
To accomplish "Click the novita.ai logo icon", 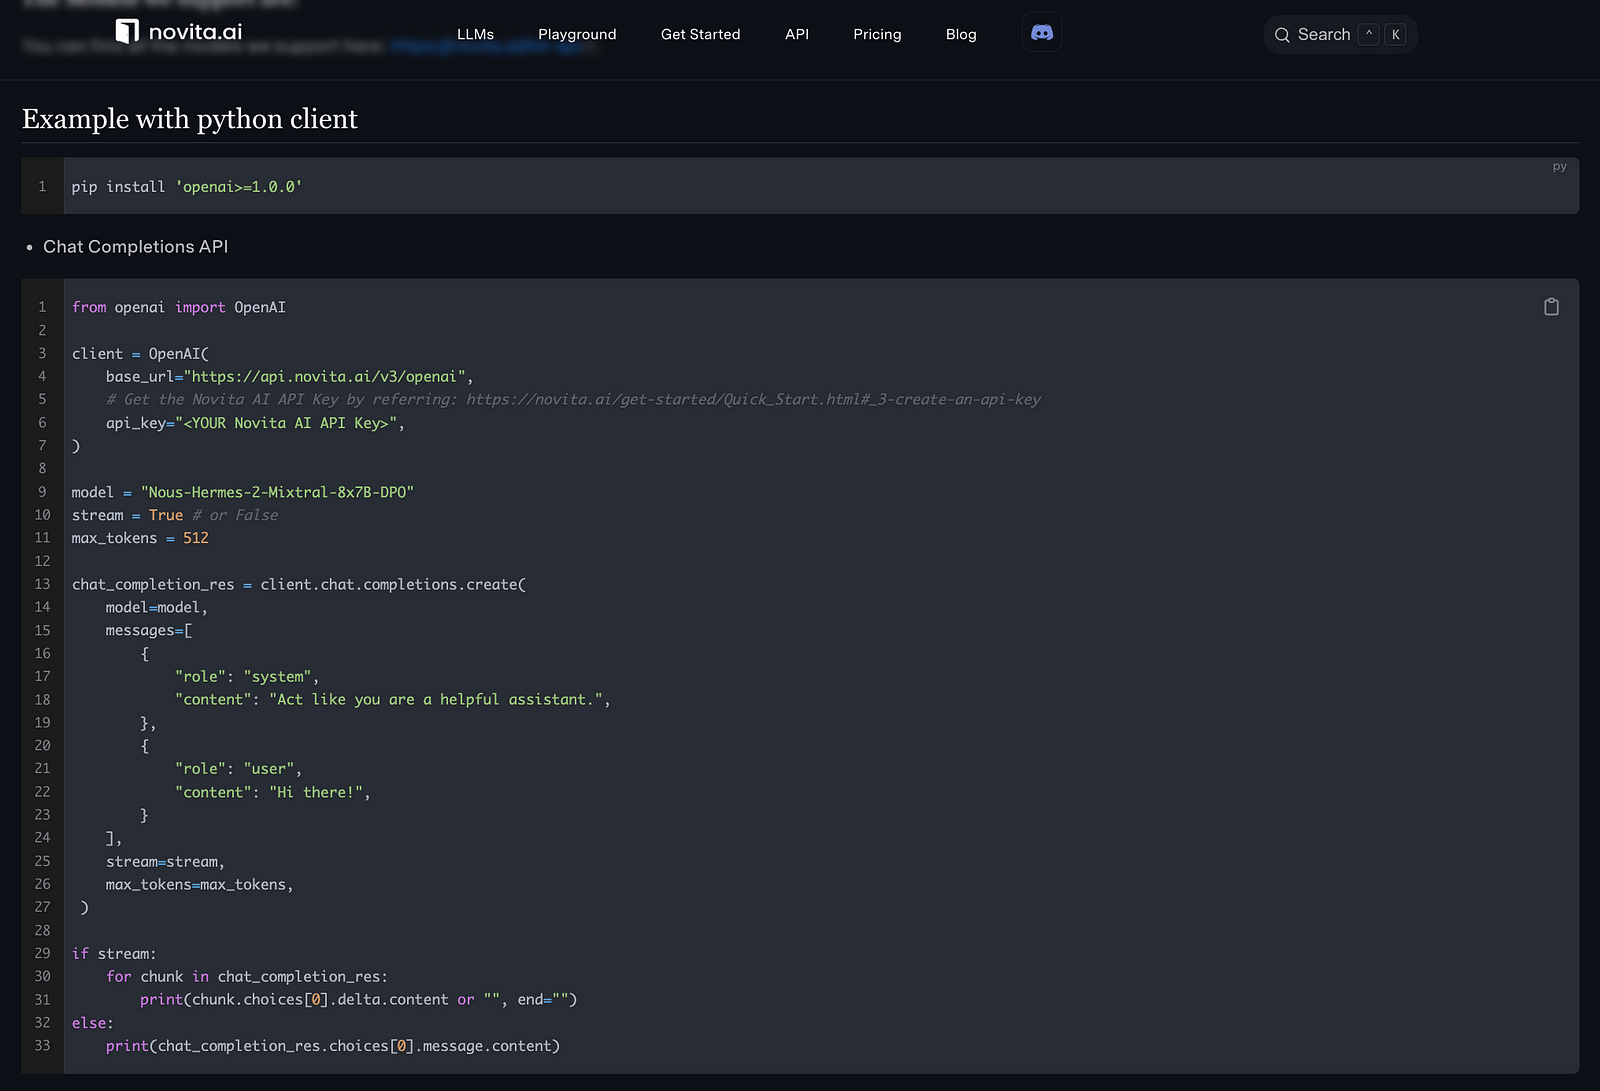I will pos(127,32).
